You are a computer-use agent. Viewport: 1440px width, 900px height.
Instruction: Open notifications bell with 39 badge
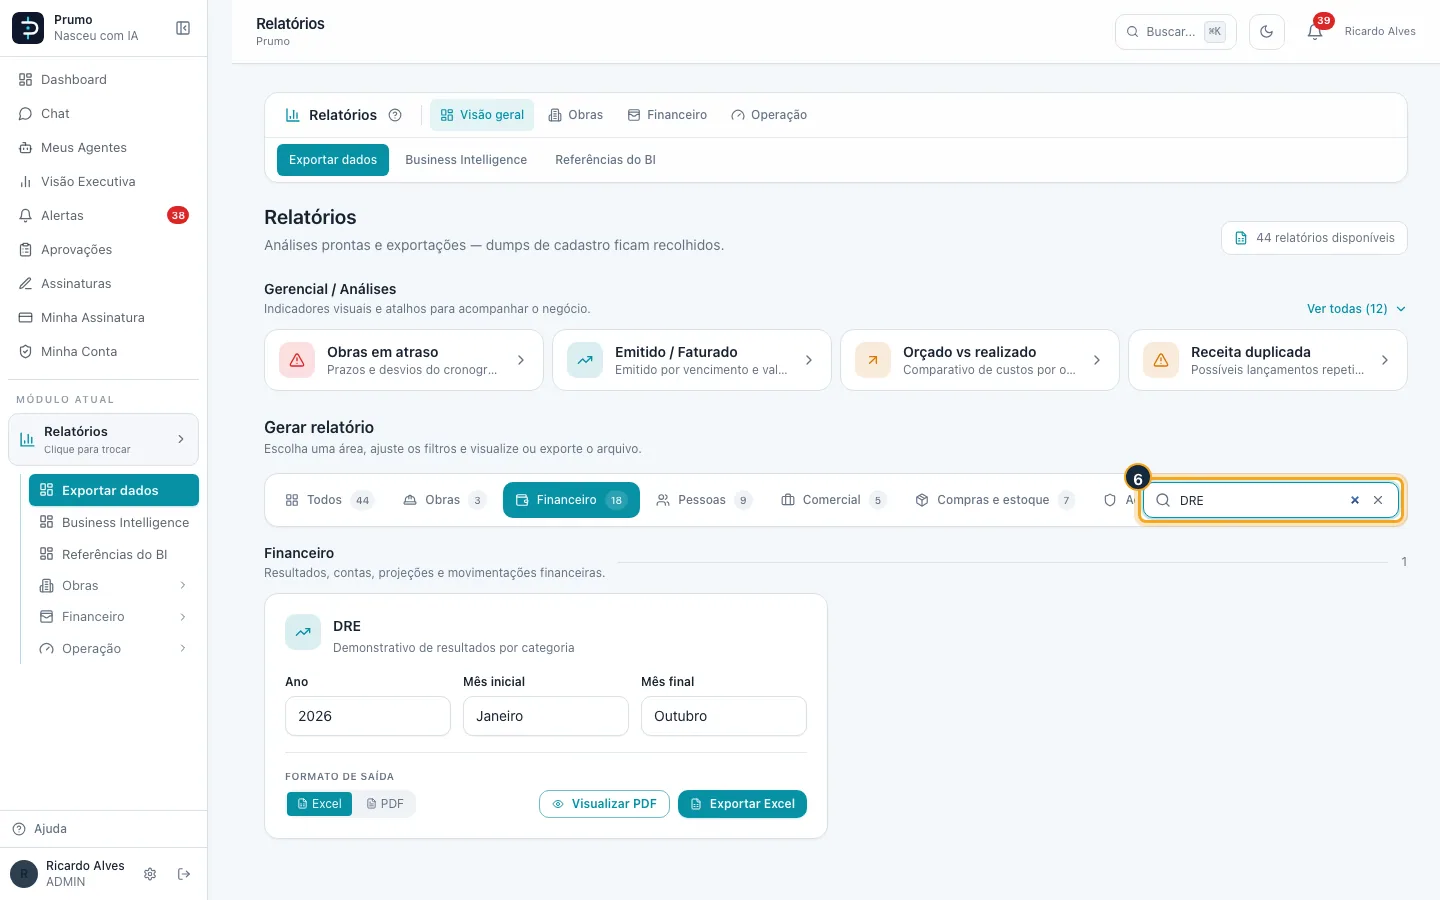tap(1315, 32)
